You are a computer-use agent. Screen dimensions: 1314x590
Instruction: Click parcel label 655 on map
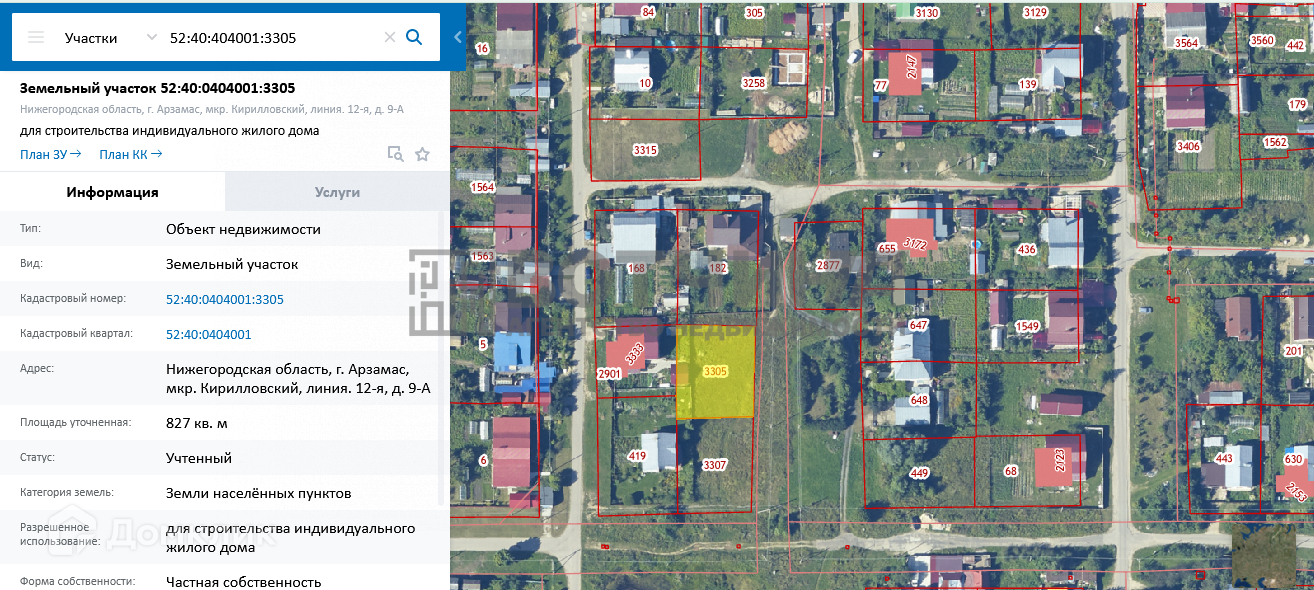[x=887, y=248]
